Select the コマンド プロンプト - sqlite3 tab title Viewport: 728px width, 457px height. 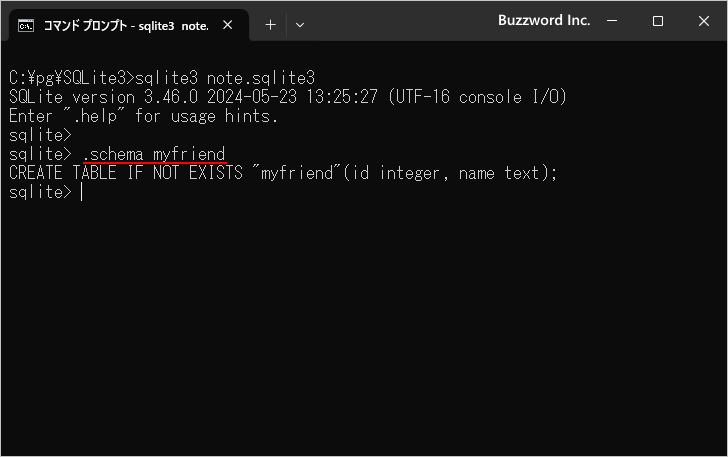[x=125, y=25]
